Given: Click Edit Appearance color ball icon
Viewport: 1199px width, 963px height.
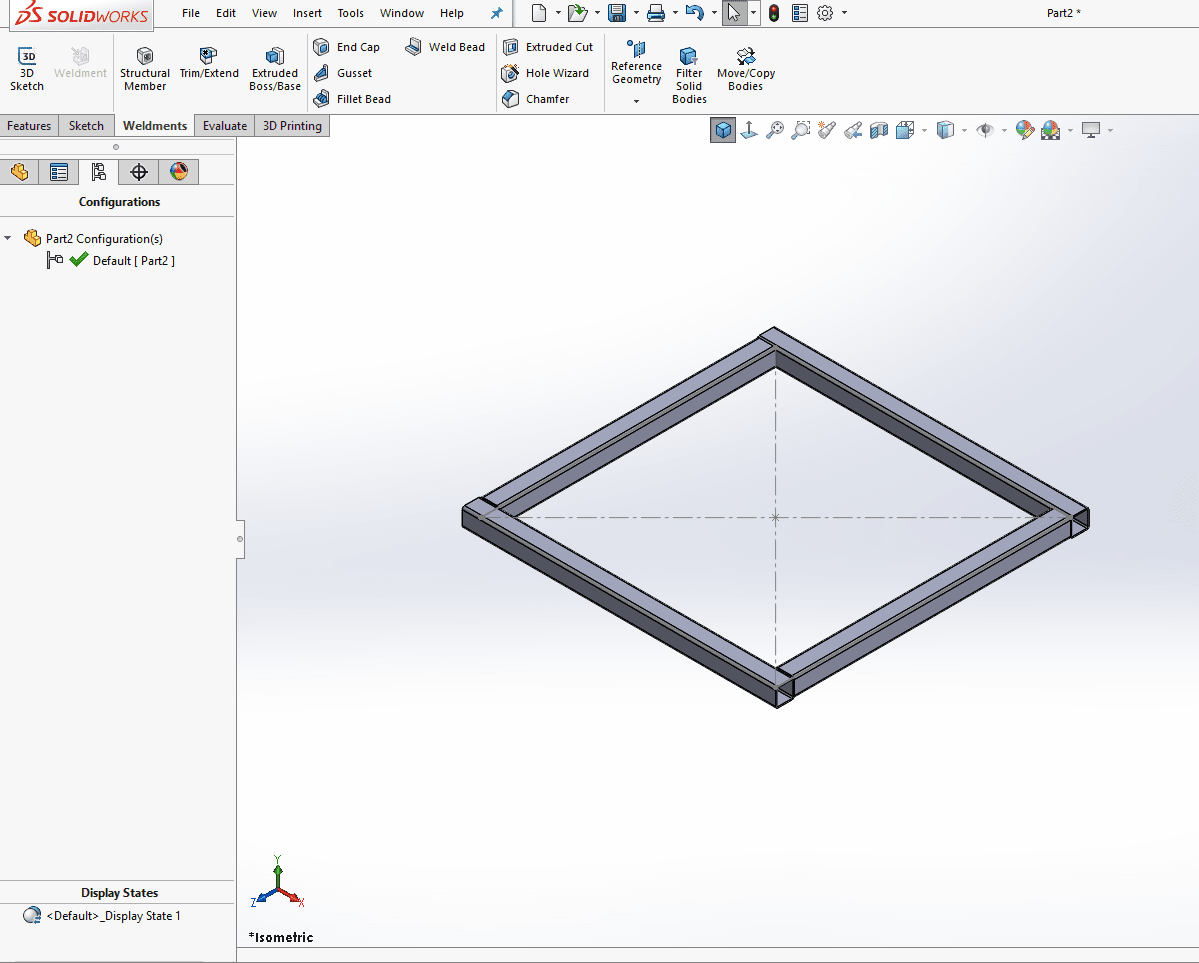Looking at the screenshot, I should pyautogui.click(x=1025, y=130).
